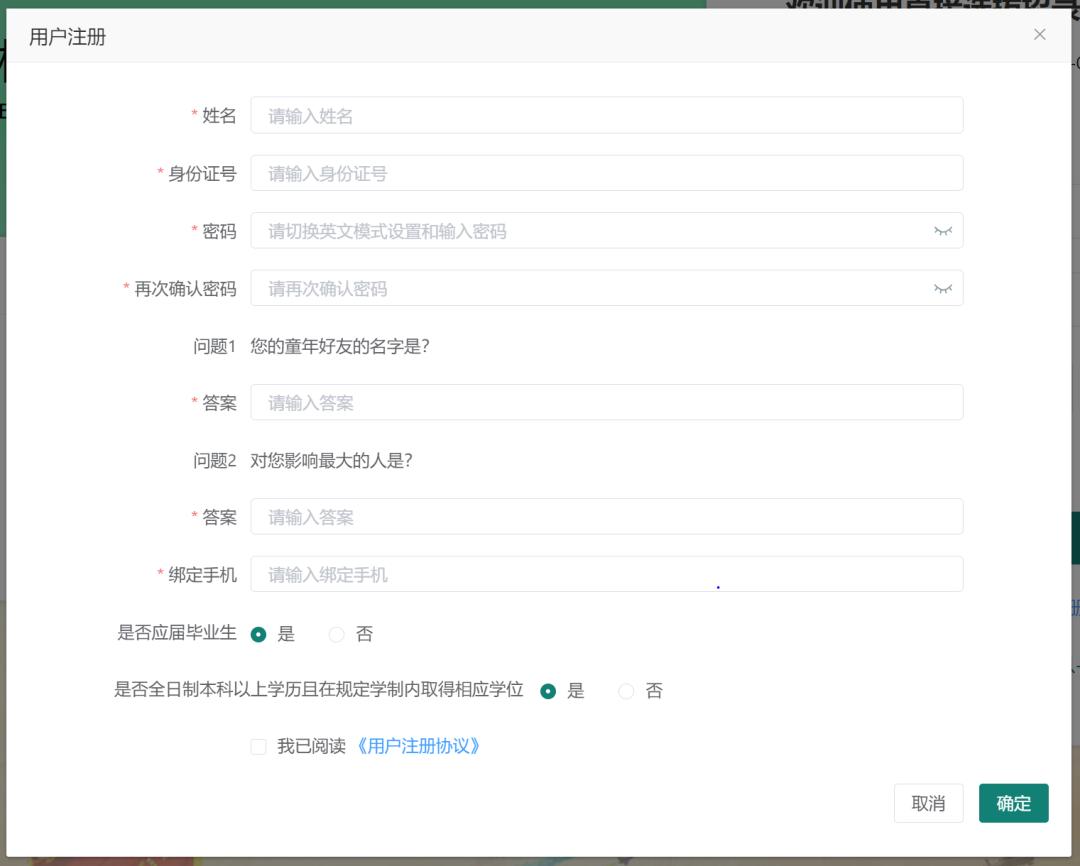Reveal the confirm password field contents

coord(943,288)
